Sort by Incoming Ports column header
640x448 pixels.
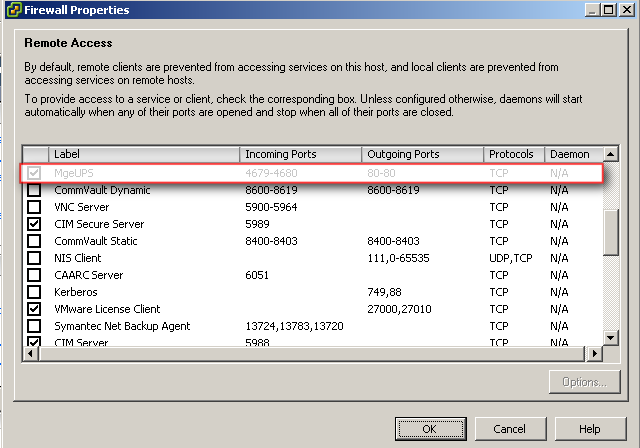point(301,154)
